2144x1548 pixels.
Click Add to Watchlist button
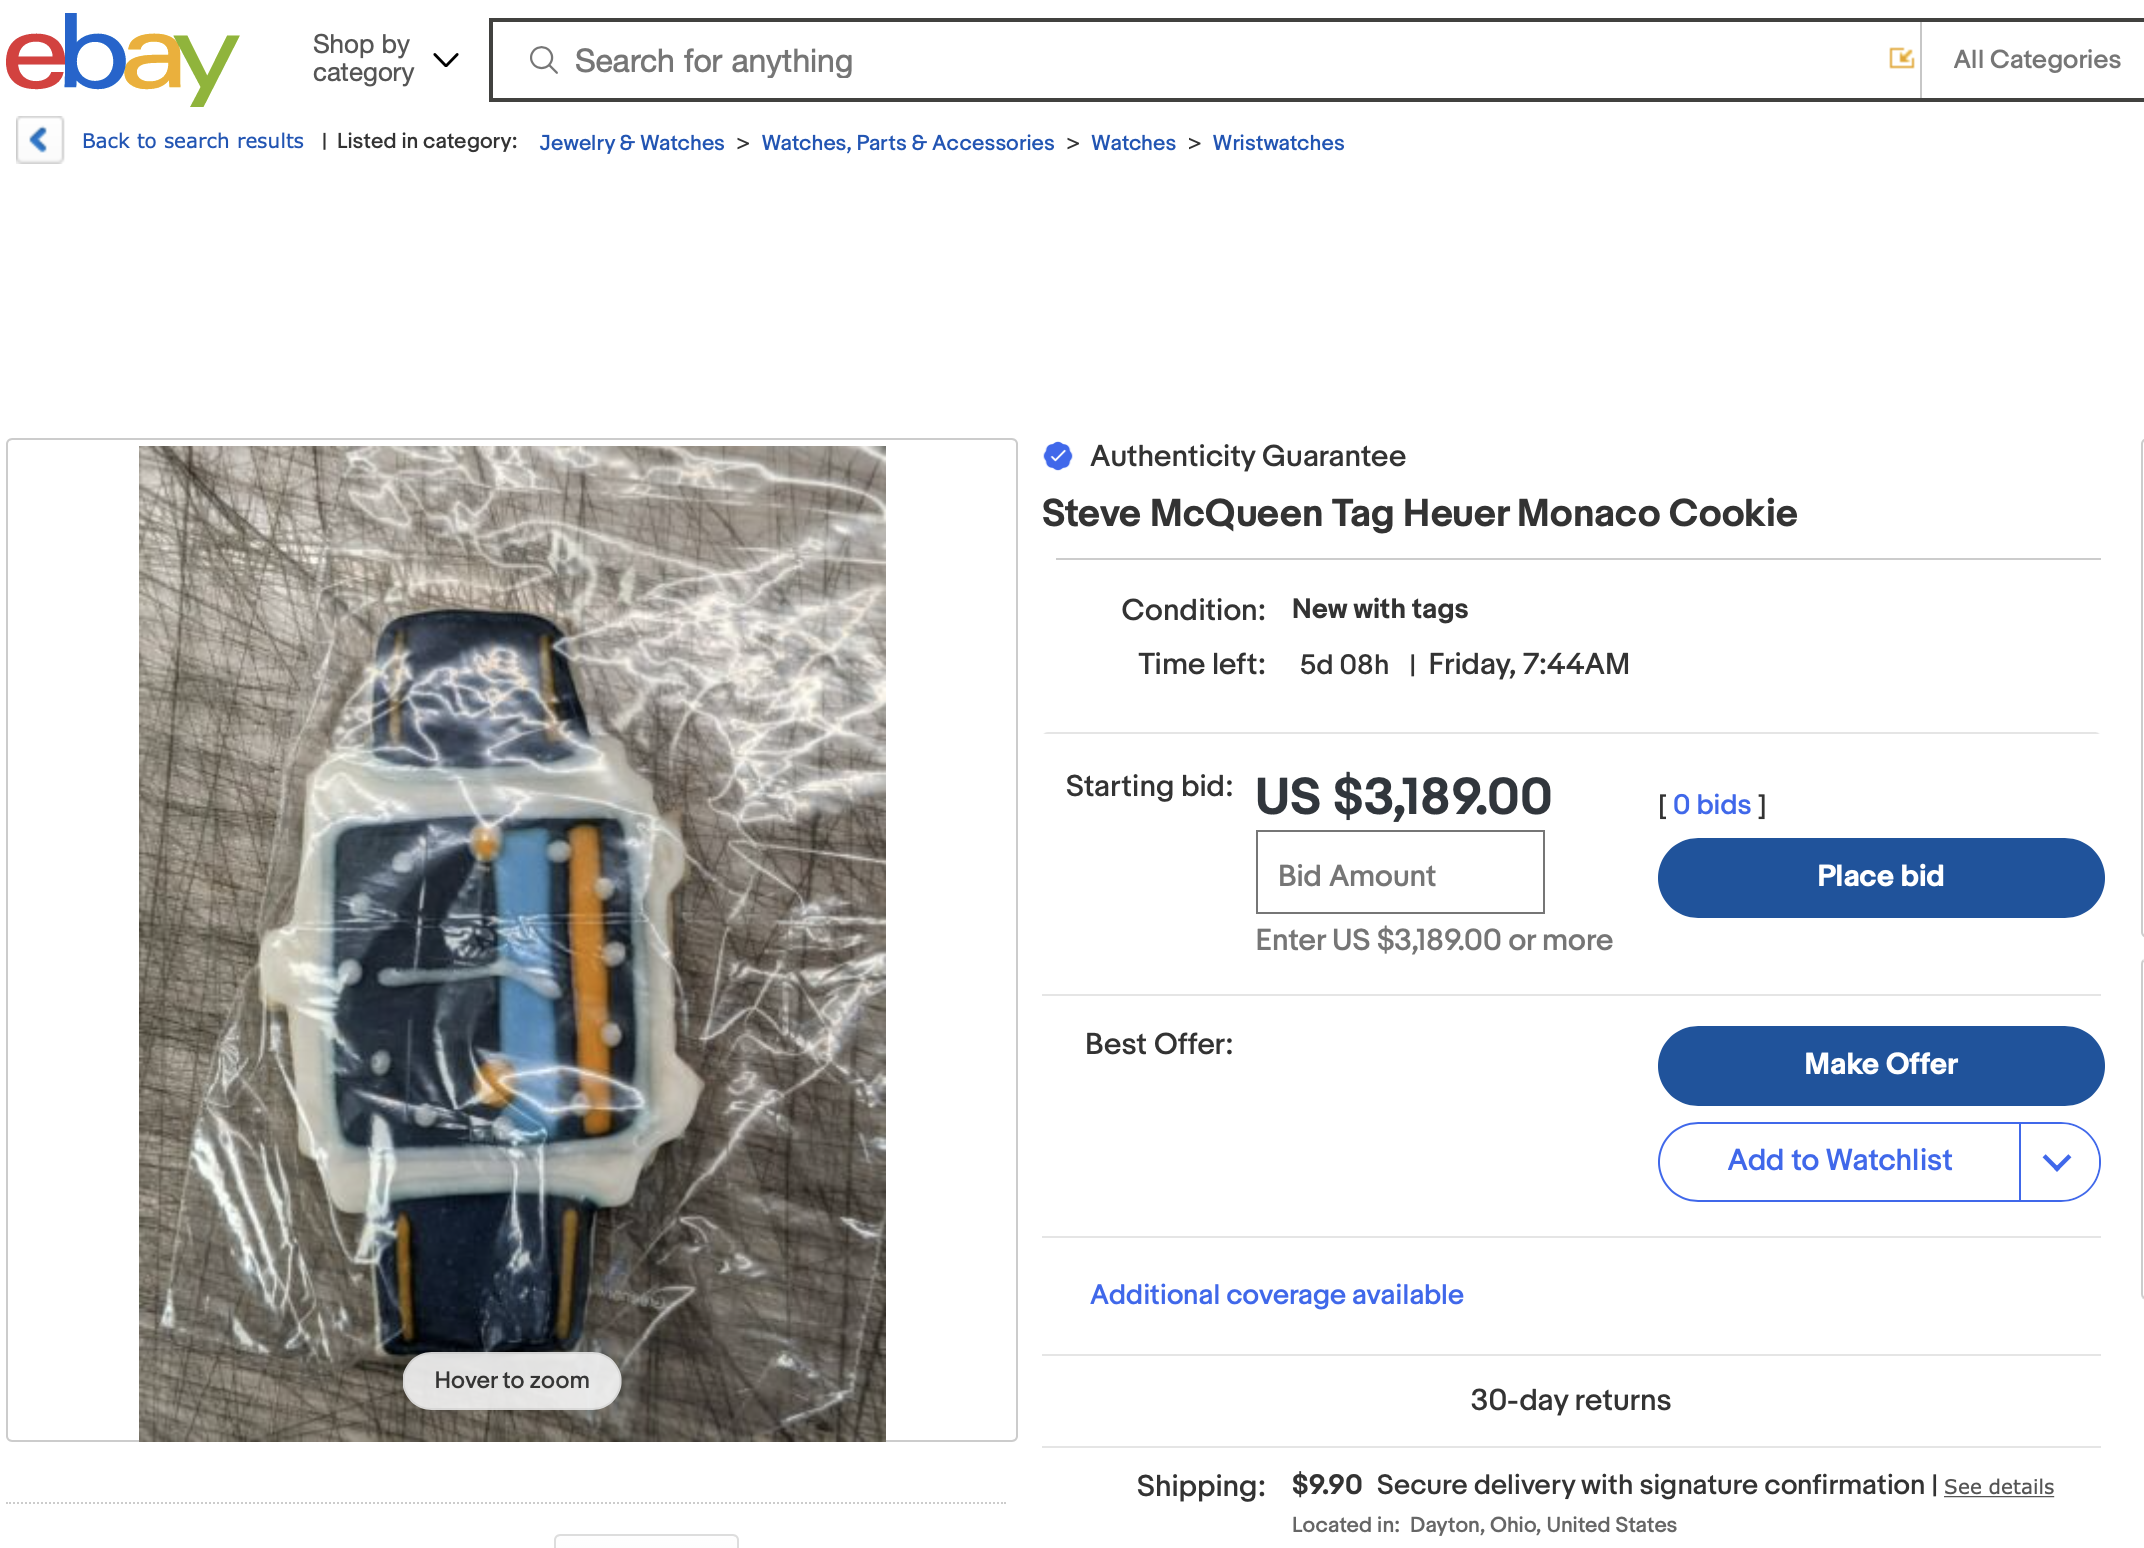[1839, 1161]
